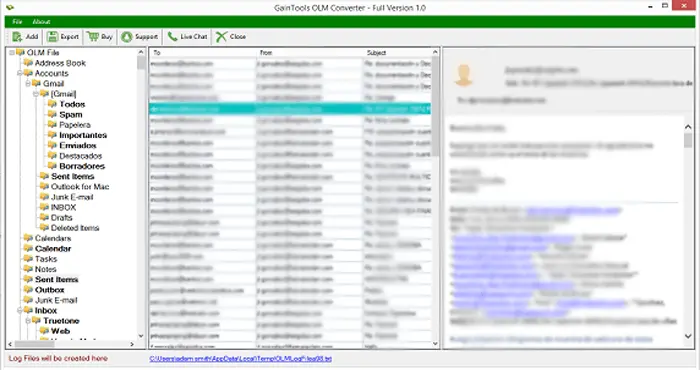Viewport: 700px width, 370px height.
Task: Open the Truetone folder in tree
Action: (61, 321)
